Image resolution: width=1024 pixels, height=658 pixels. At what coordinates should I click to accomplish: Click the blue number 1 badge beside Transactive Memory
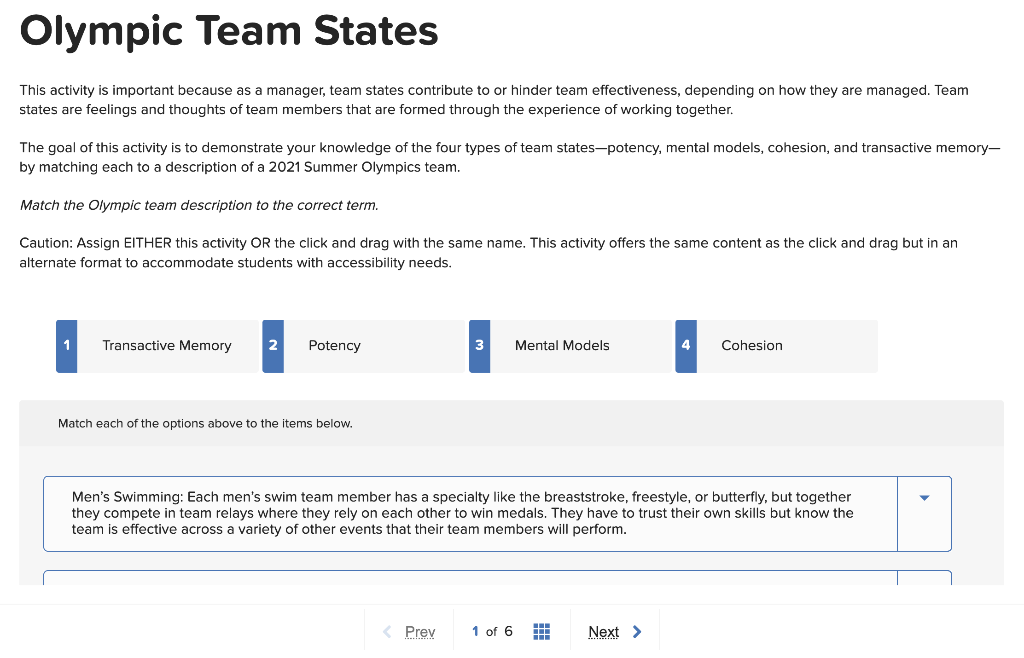click(66, 345)
